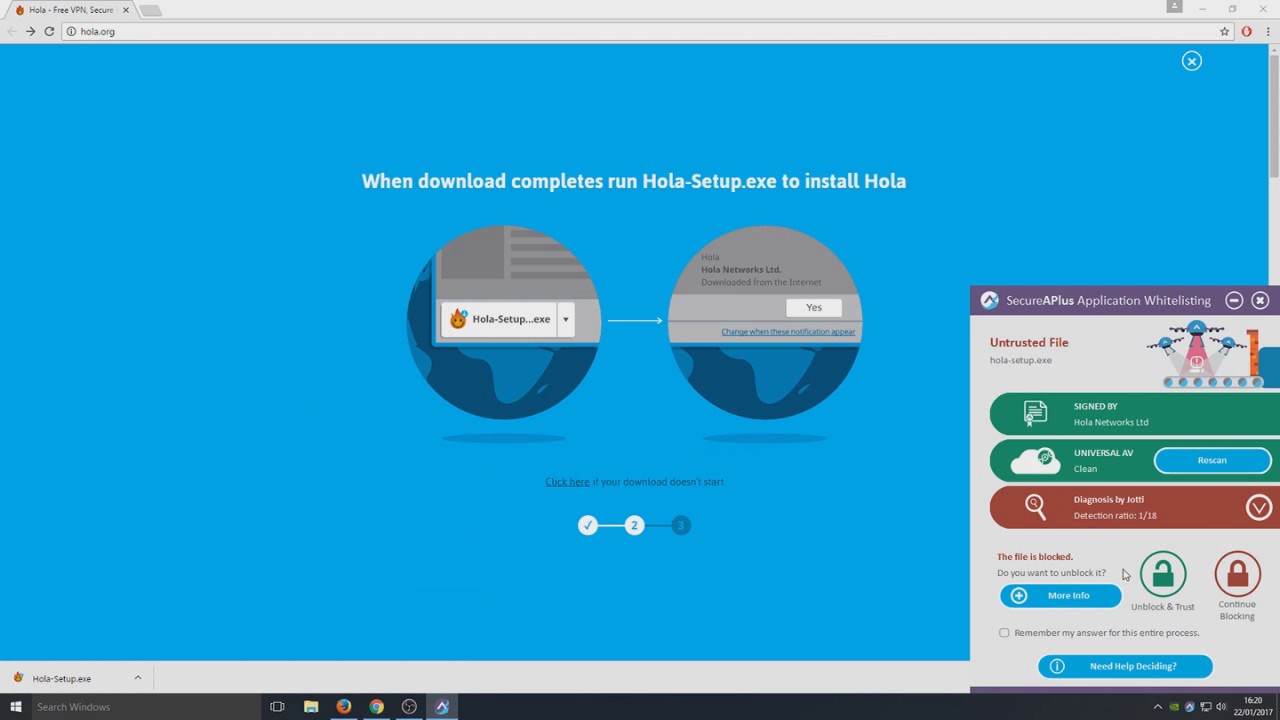
Task: Bookmark this page with the star icon
Action: (x=1224, y=31)
